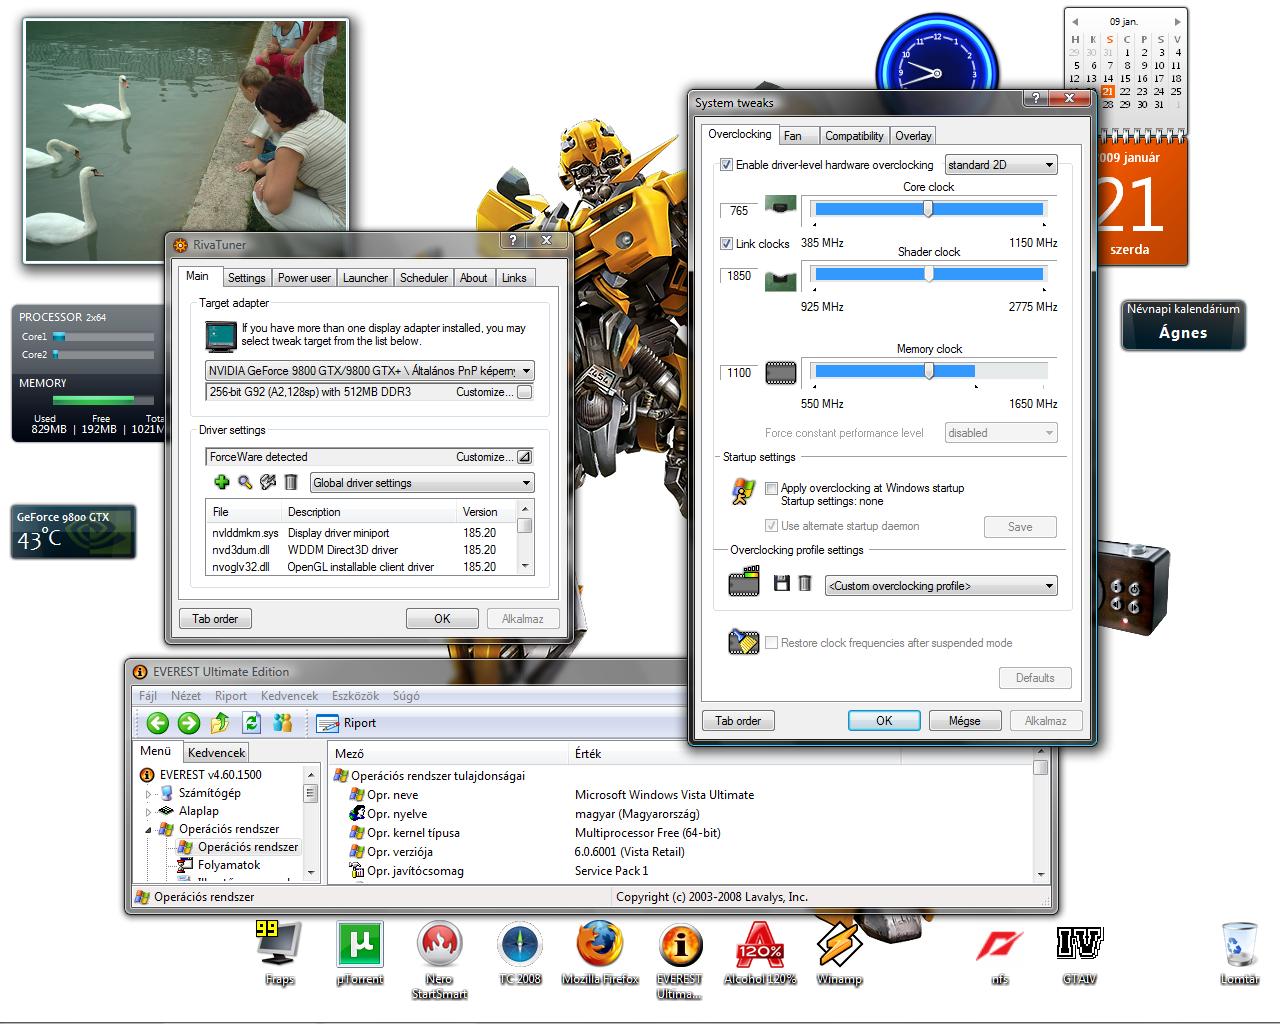This screenshot has height=1024, width=1280.
Task: Switch to the Power user tab in RivaTuner
Action: pos(304,278)
